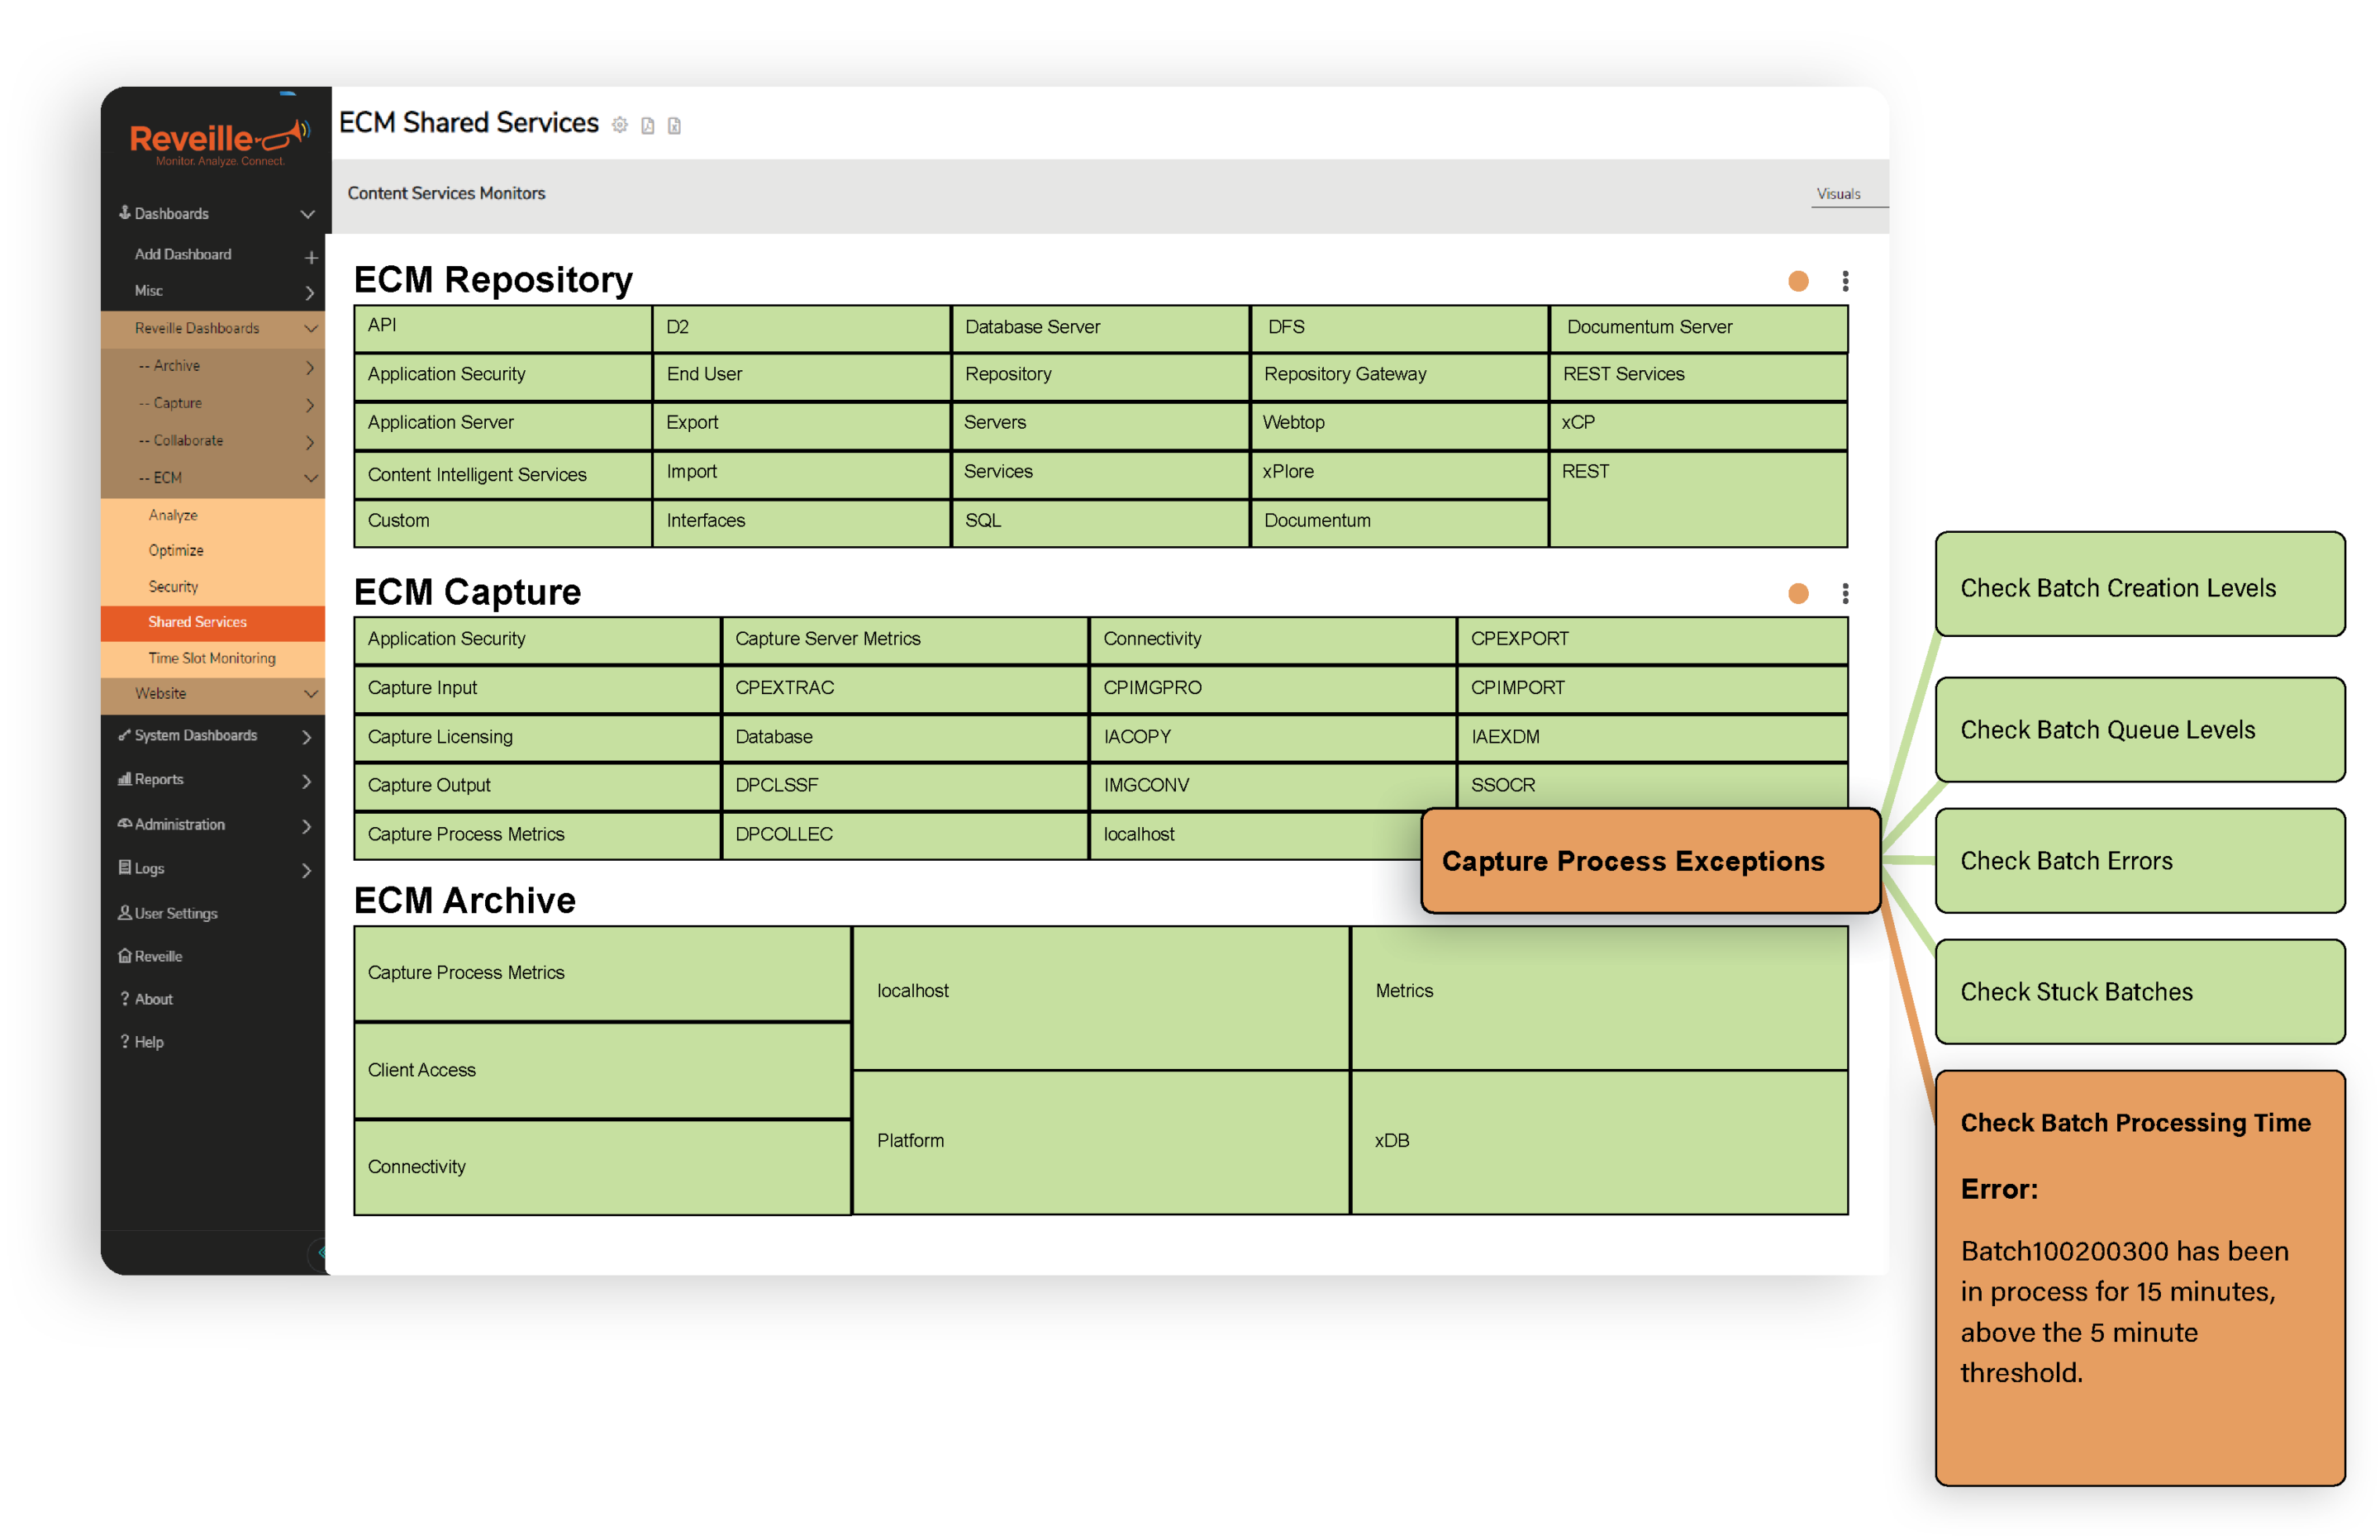Export the dashboard as PDF
2380x1540 pixels.
pos(648,126)
